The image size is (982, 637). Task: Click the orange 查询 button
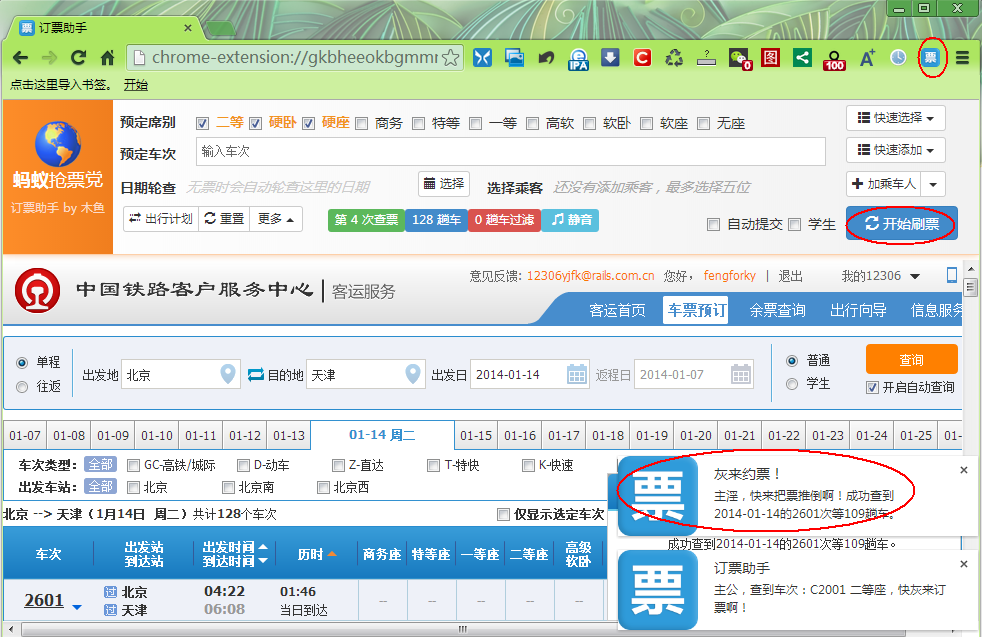pyautogui.click(x=911, y=360)
